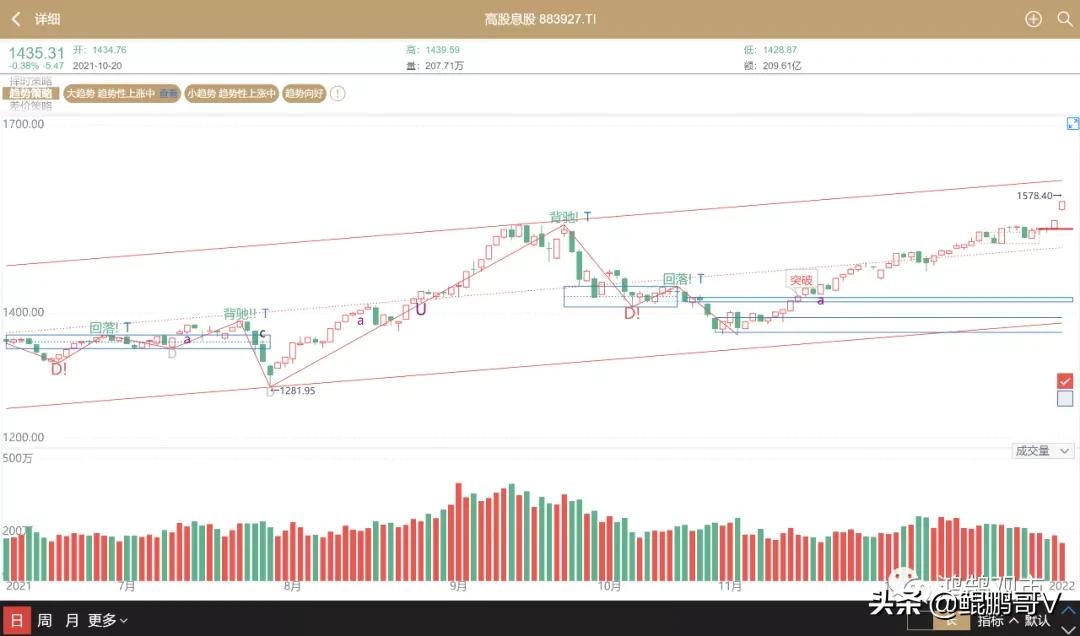Tap the back arrow next to 详细

point(16,19)
